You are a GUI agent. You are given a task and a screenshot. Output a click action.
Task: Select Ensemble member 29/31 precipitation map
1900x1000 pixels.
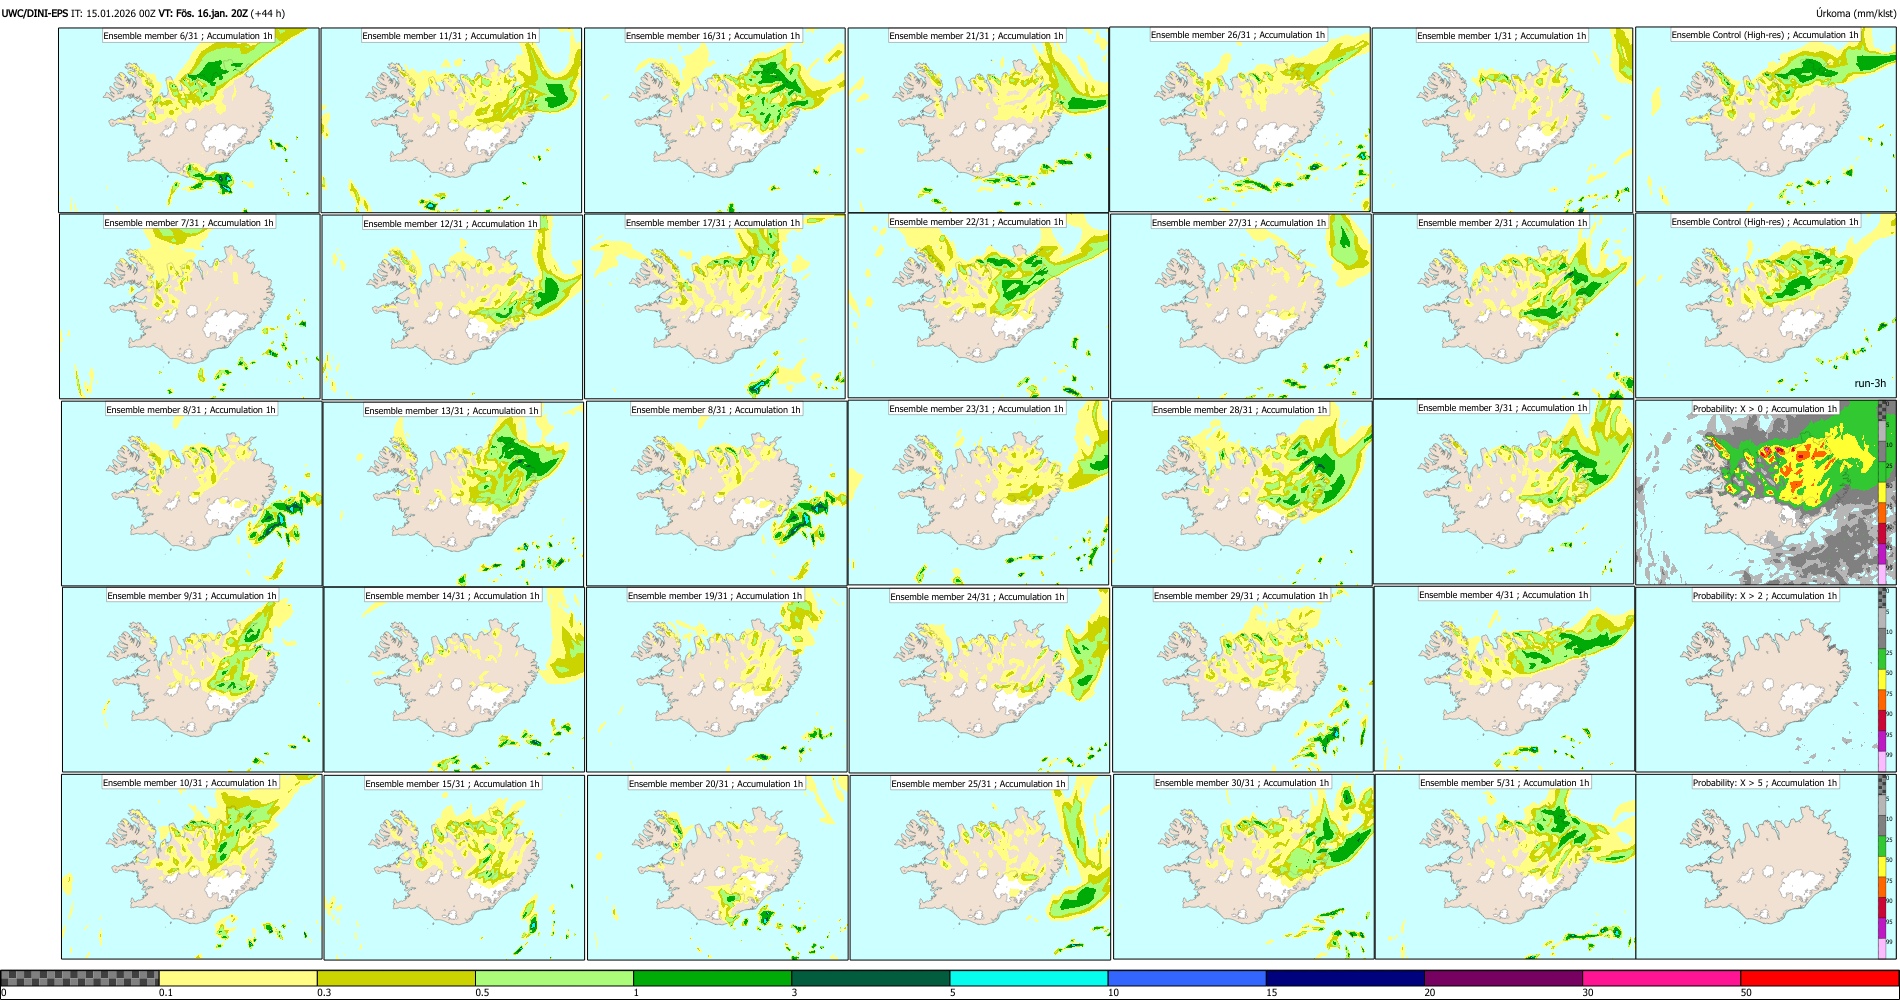[x=1243, y=680]
